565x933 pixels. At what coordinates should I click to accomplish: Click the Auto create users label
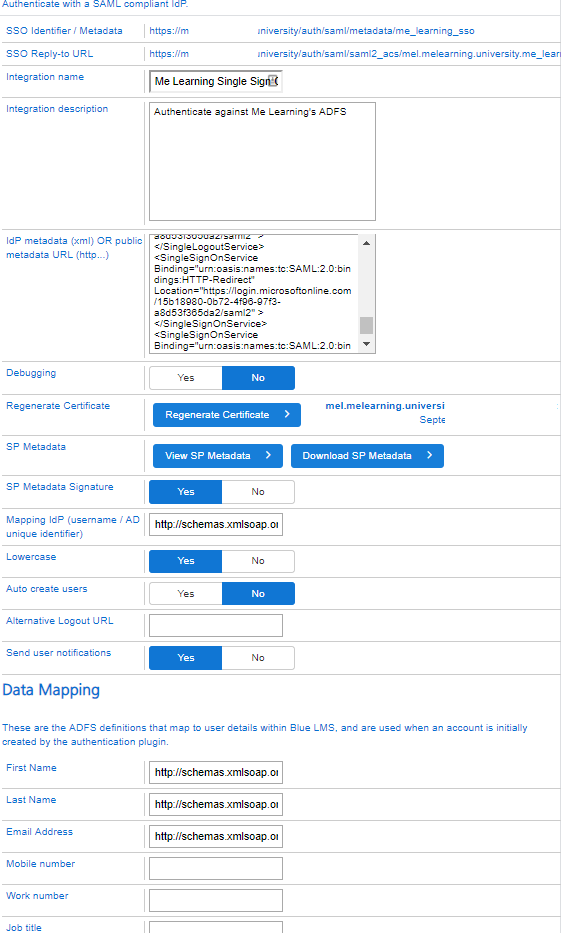(46, 589)
